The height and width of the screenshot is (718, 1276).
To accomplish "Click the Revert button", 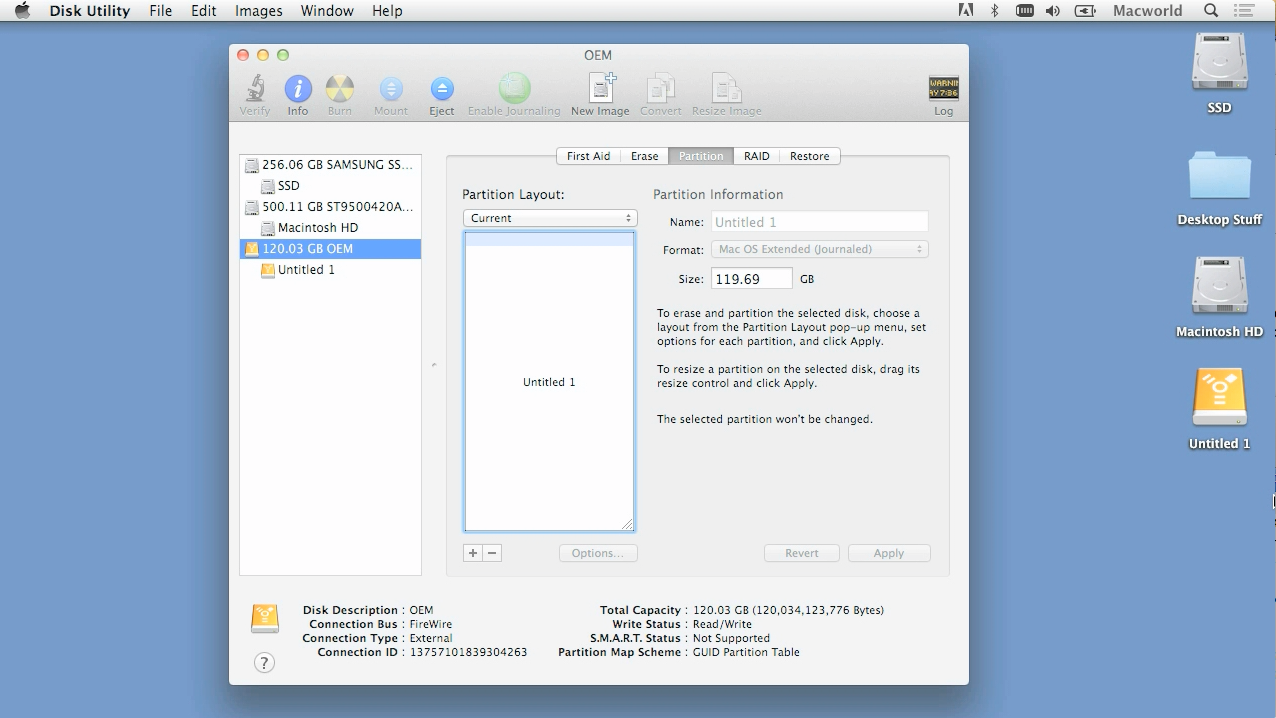I will click(x=802, y=553).
